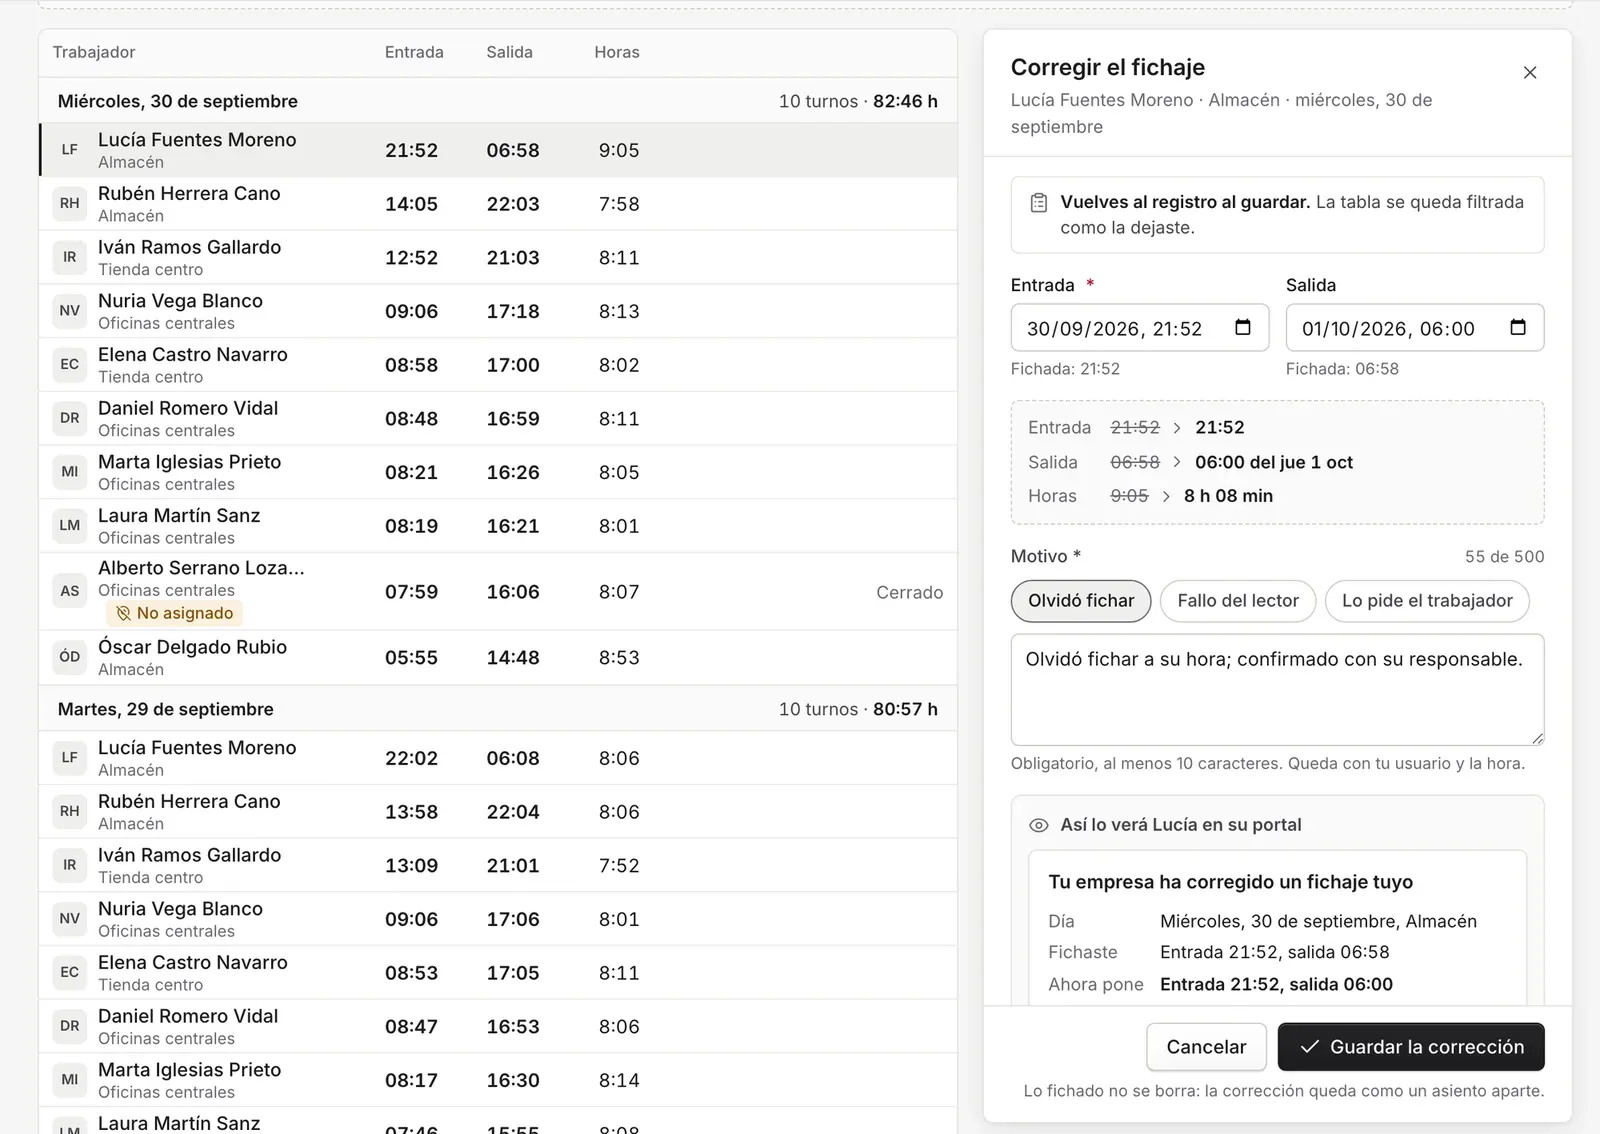Screen dimensions: 1600x1134
Task: Click the clipboard icon in info notice
Action: click(1039, 203)
